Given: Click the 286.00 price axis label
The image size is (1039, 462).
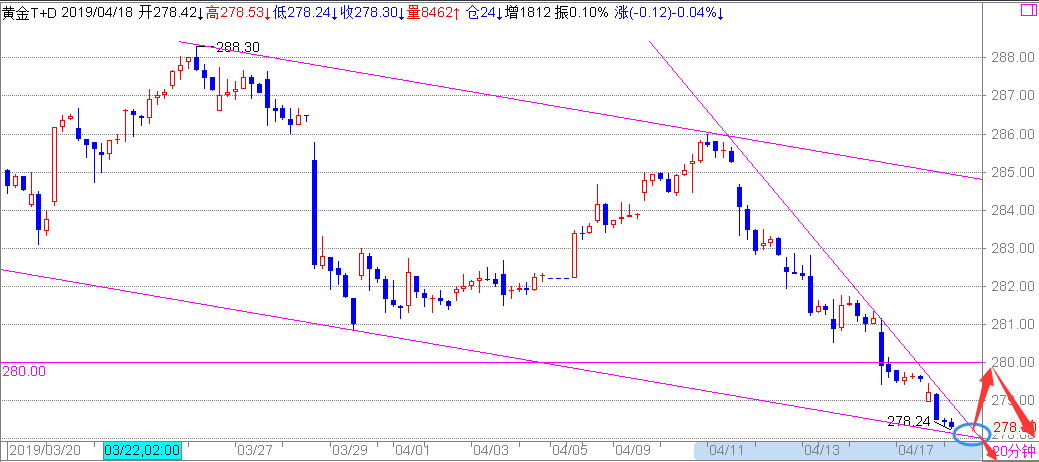Looking at the screenshot, I should pos(1011,134).
